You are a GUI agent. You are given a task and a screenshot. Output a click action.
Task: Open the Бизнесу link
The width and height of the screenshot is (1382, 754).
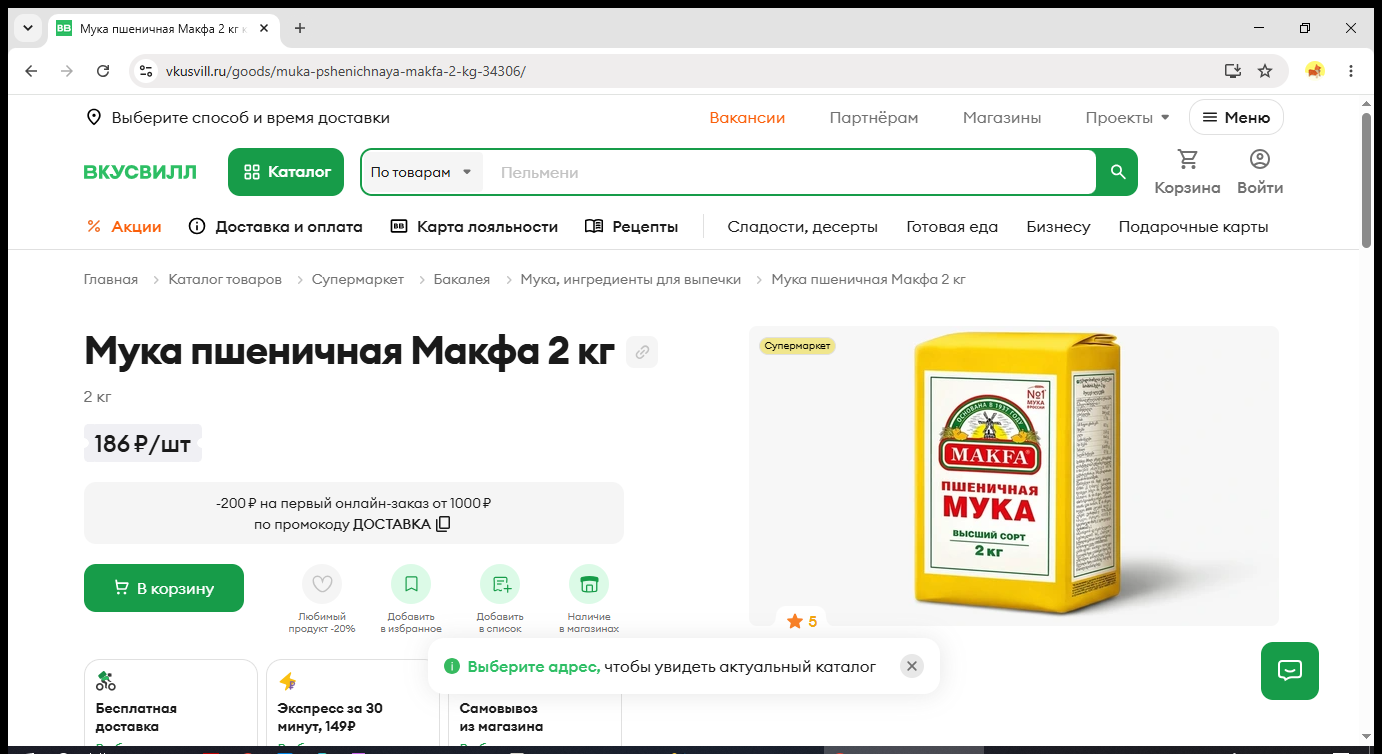[x=1058, y=227]
